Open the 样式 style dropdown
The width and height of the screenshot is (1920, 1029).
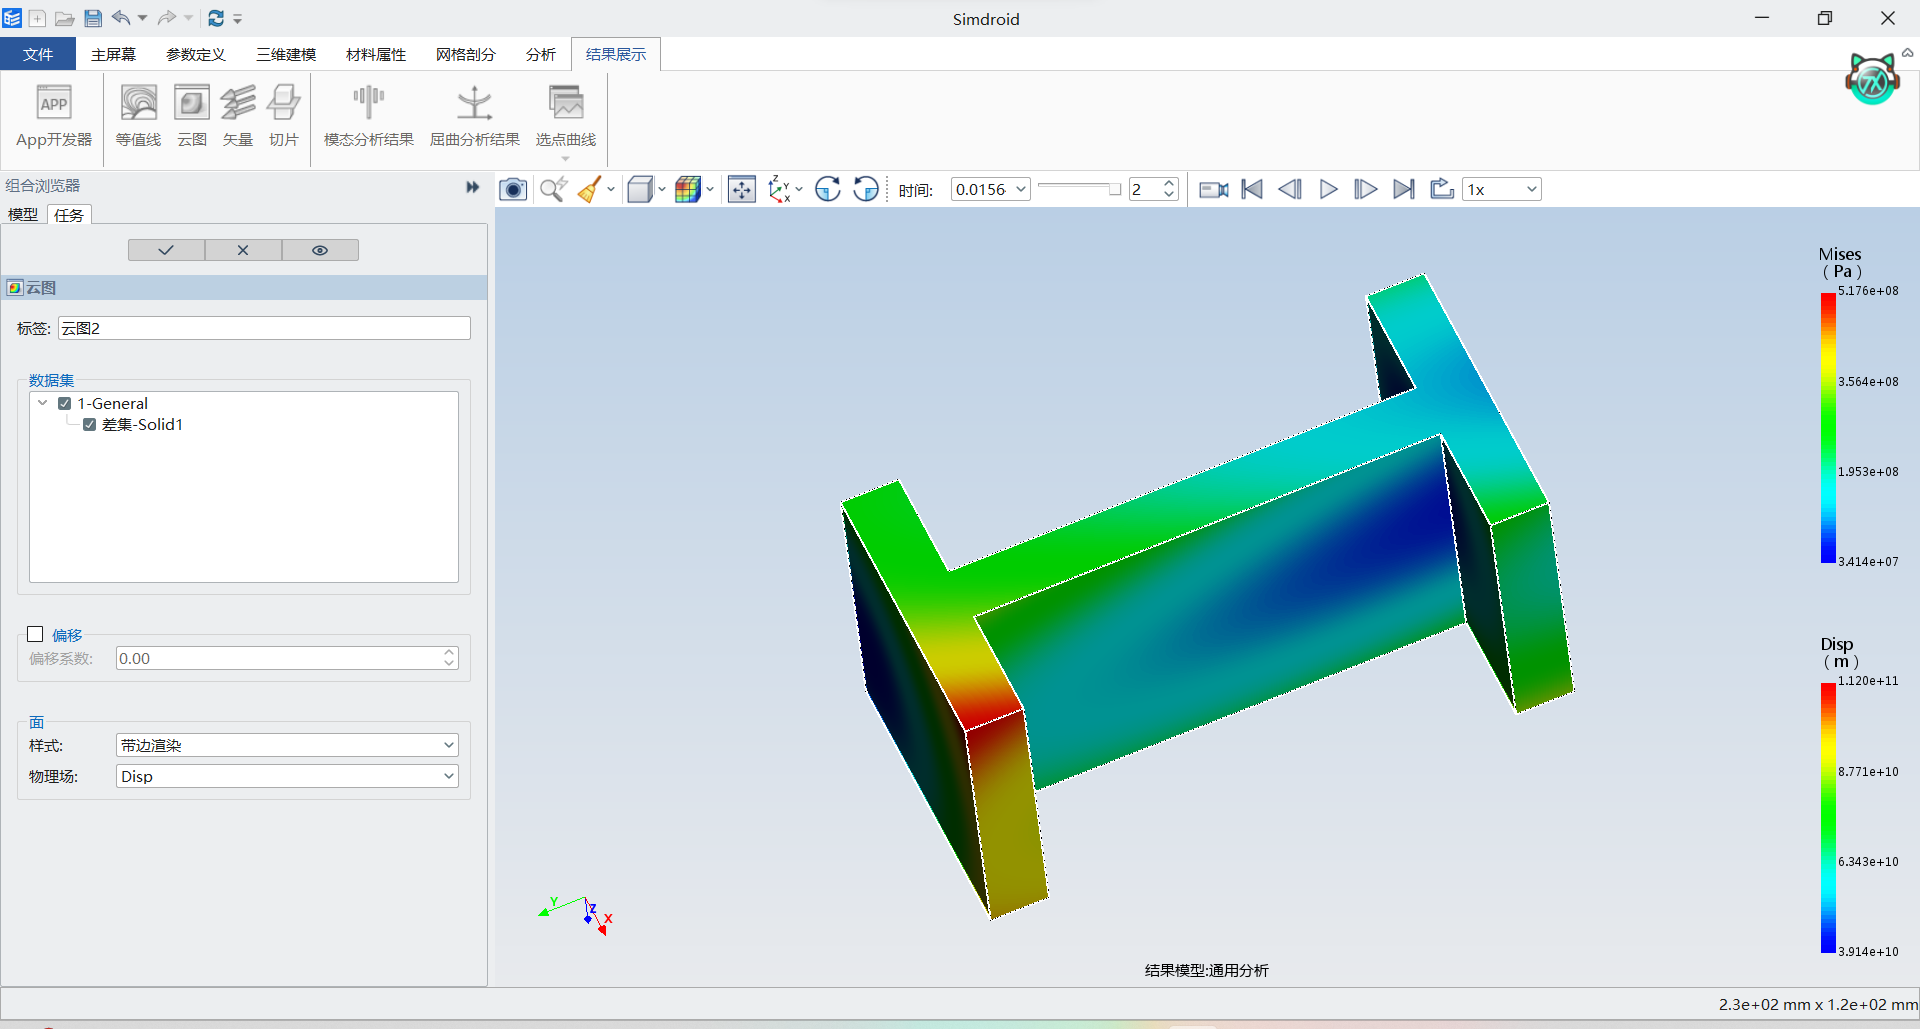pos(287,745)
